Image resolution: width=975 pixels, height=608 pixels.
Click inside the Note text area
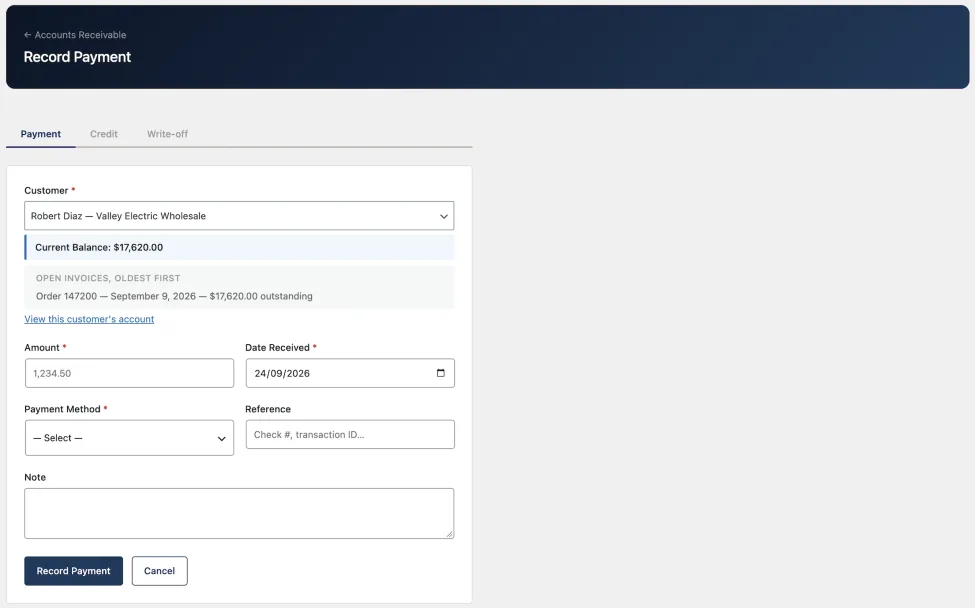point(239,514)
